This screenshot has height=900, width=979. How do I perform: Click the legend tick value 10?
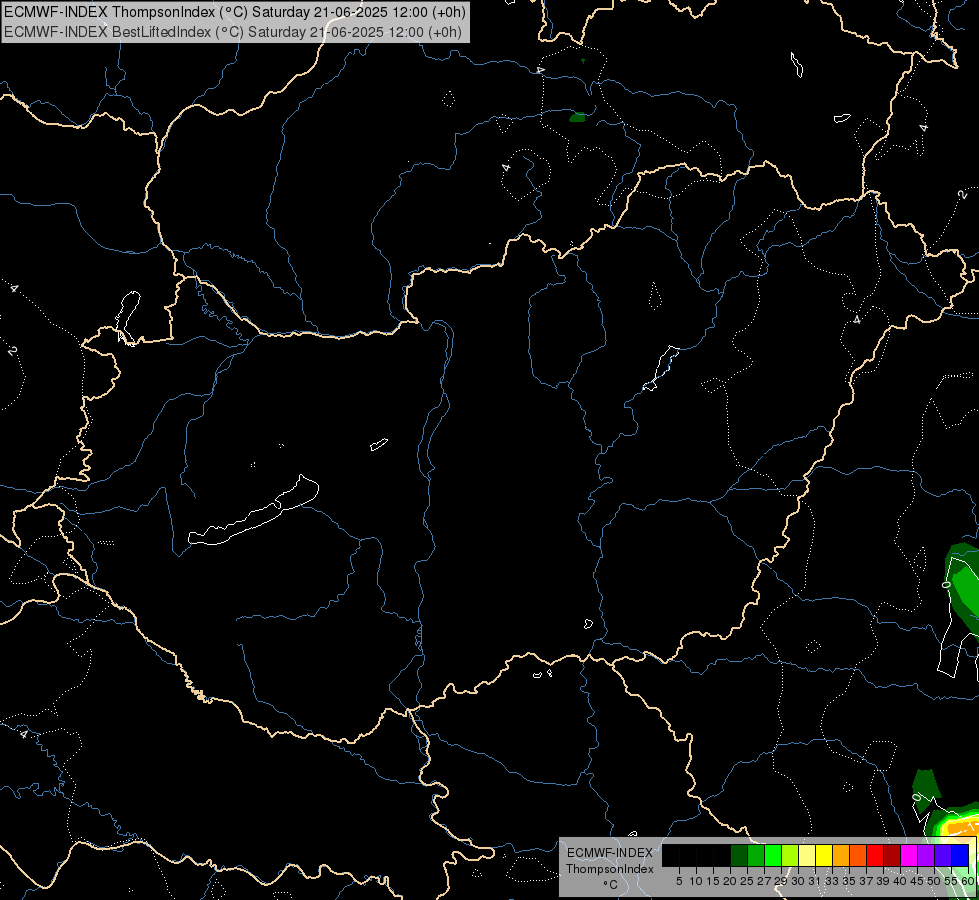pos(696,881)
